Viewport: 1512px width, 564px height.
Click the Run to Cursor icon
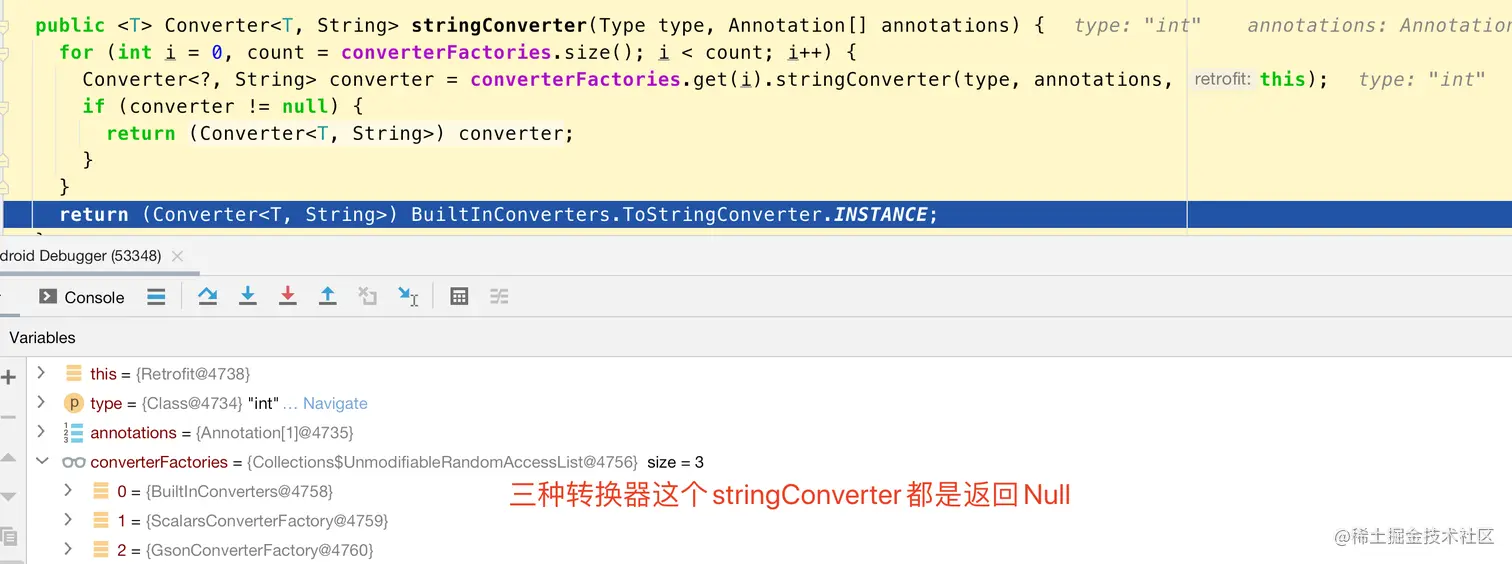coord(408,296)
